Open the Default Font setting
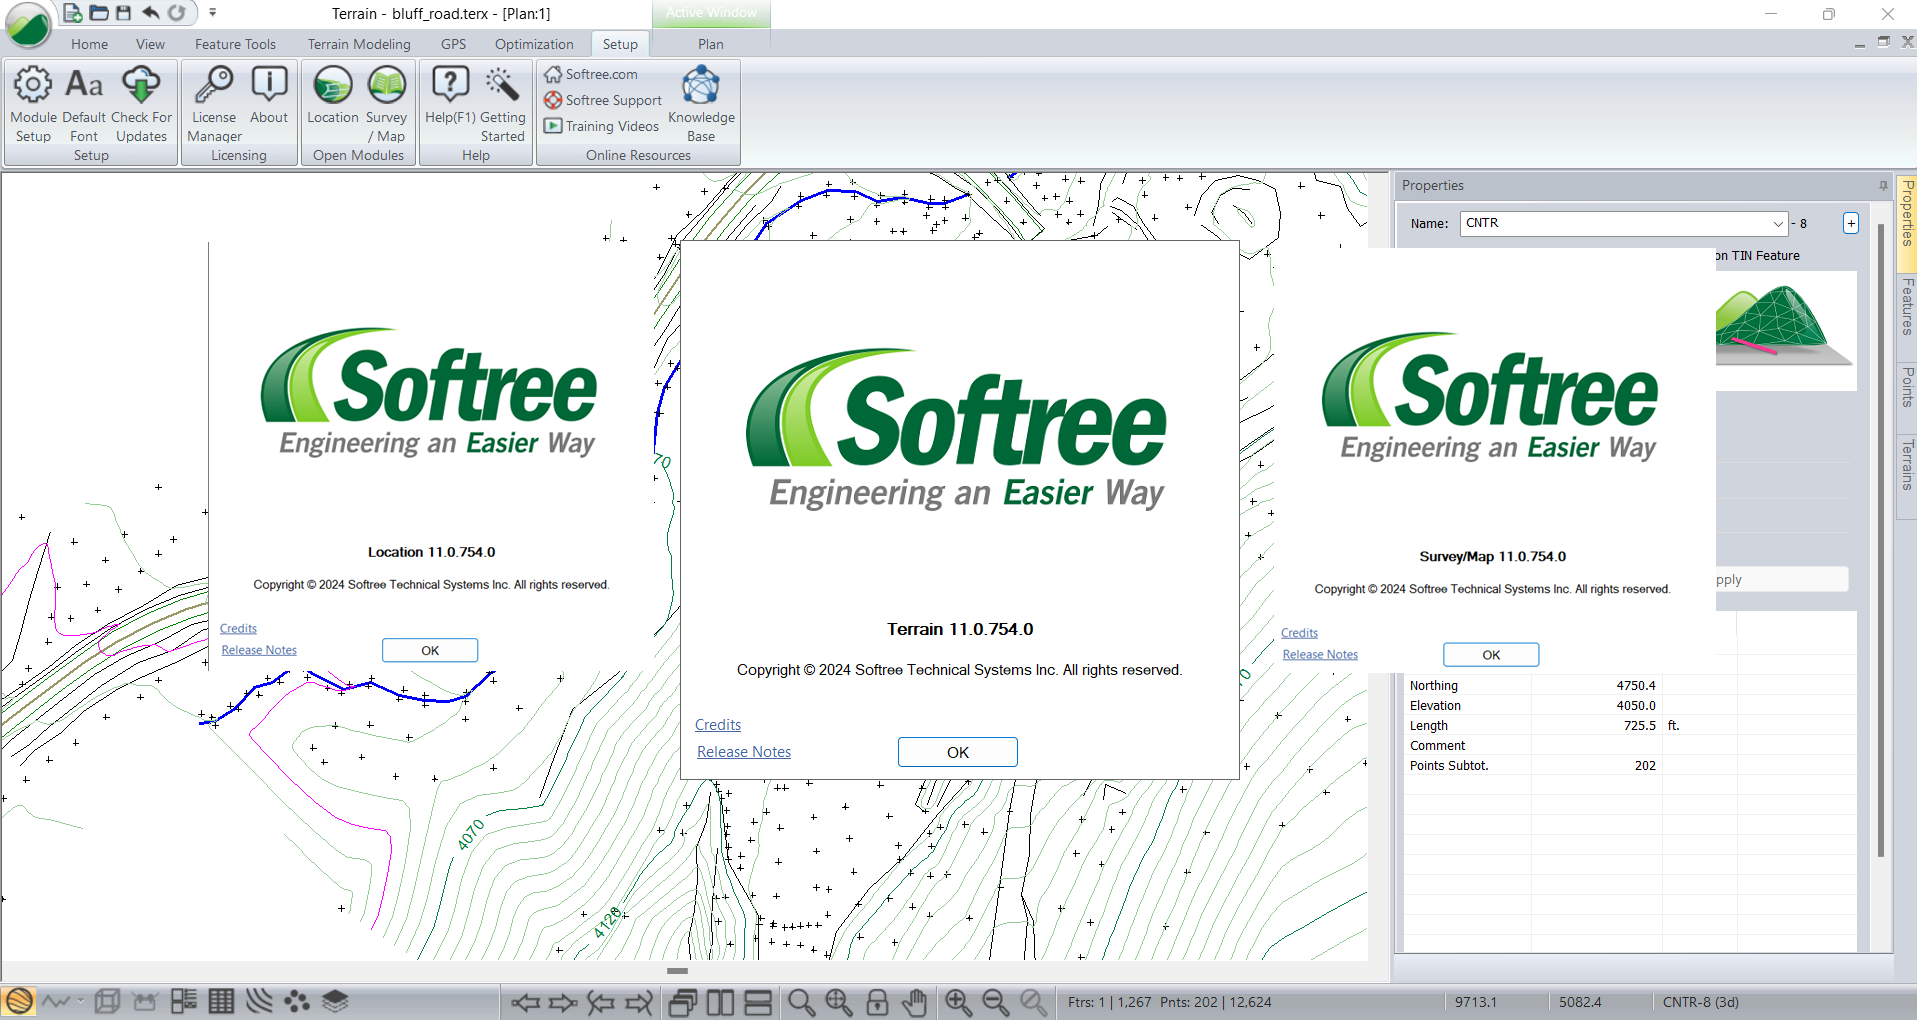The width and height of the screenshot is (1917, 1020). click(84, 104)
